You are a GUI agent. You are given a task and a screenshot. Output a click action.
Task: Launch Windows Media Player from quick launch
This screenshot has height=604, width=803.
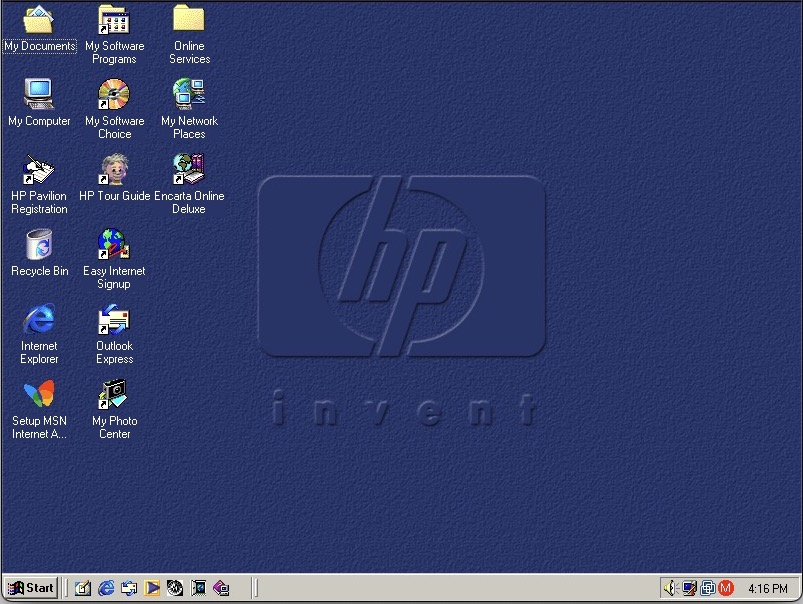[152, 588]
